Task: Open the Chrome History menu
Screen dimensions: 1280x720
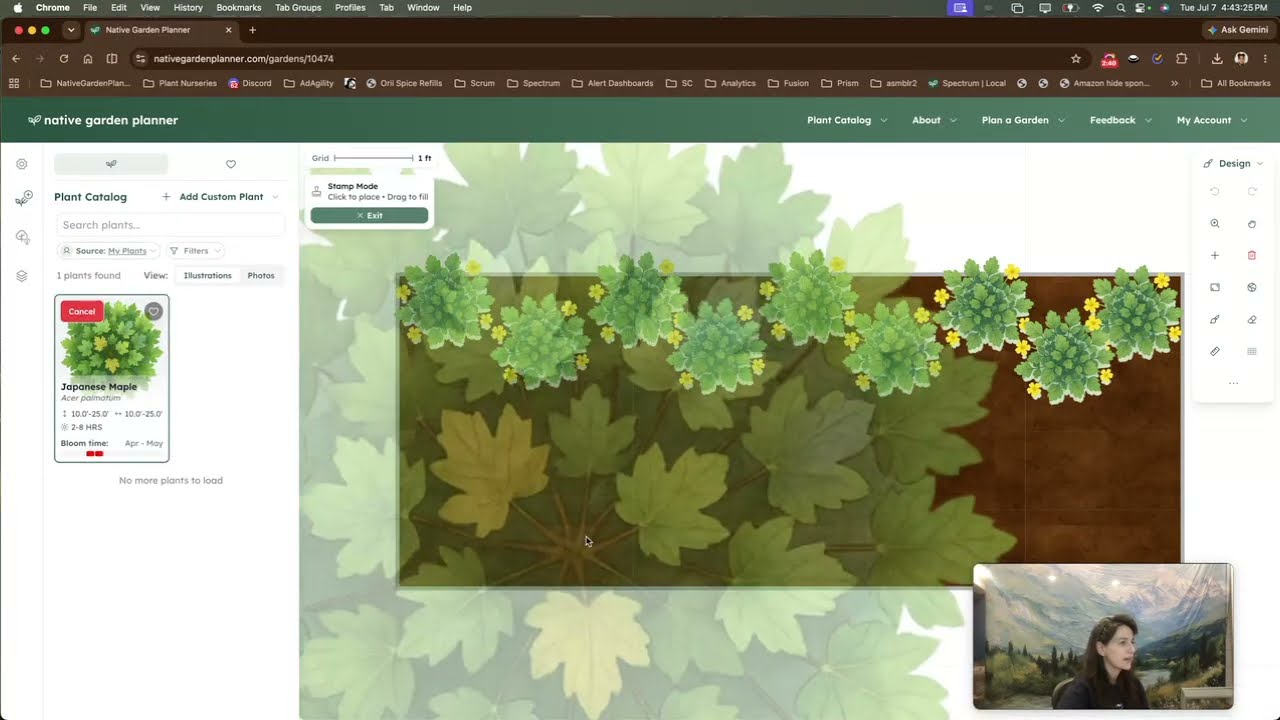Action: pyautogui.click(x=188, y=7)
